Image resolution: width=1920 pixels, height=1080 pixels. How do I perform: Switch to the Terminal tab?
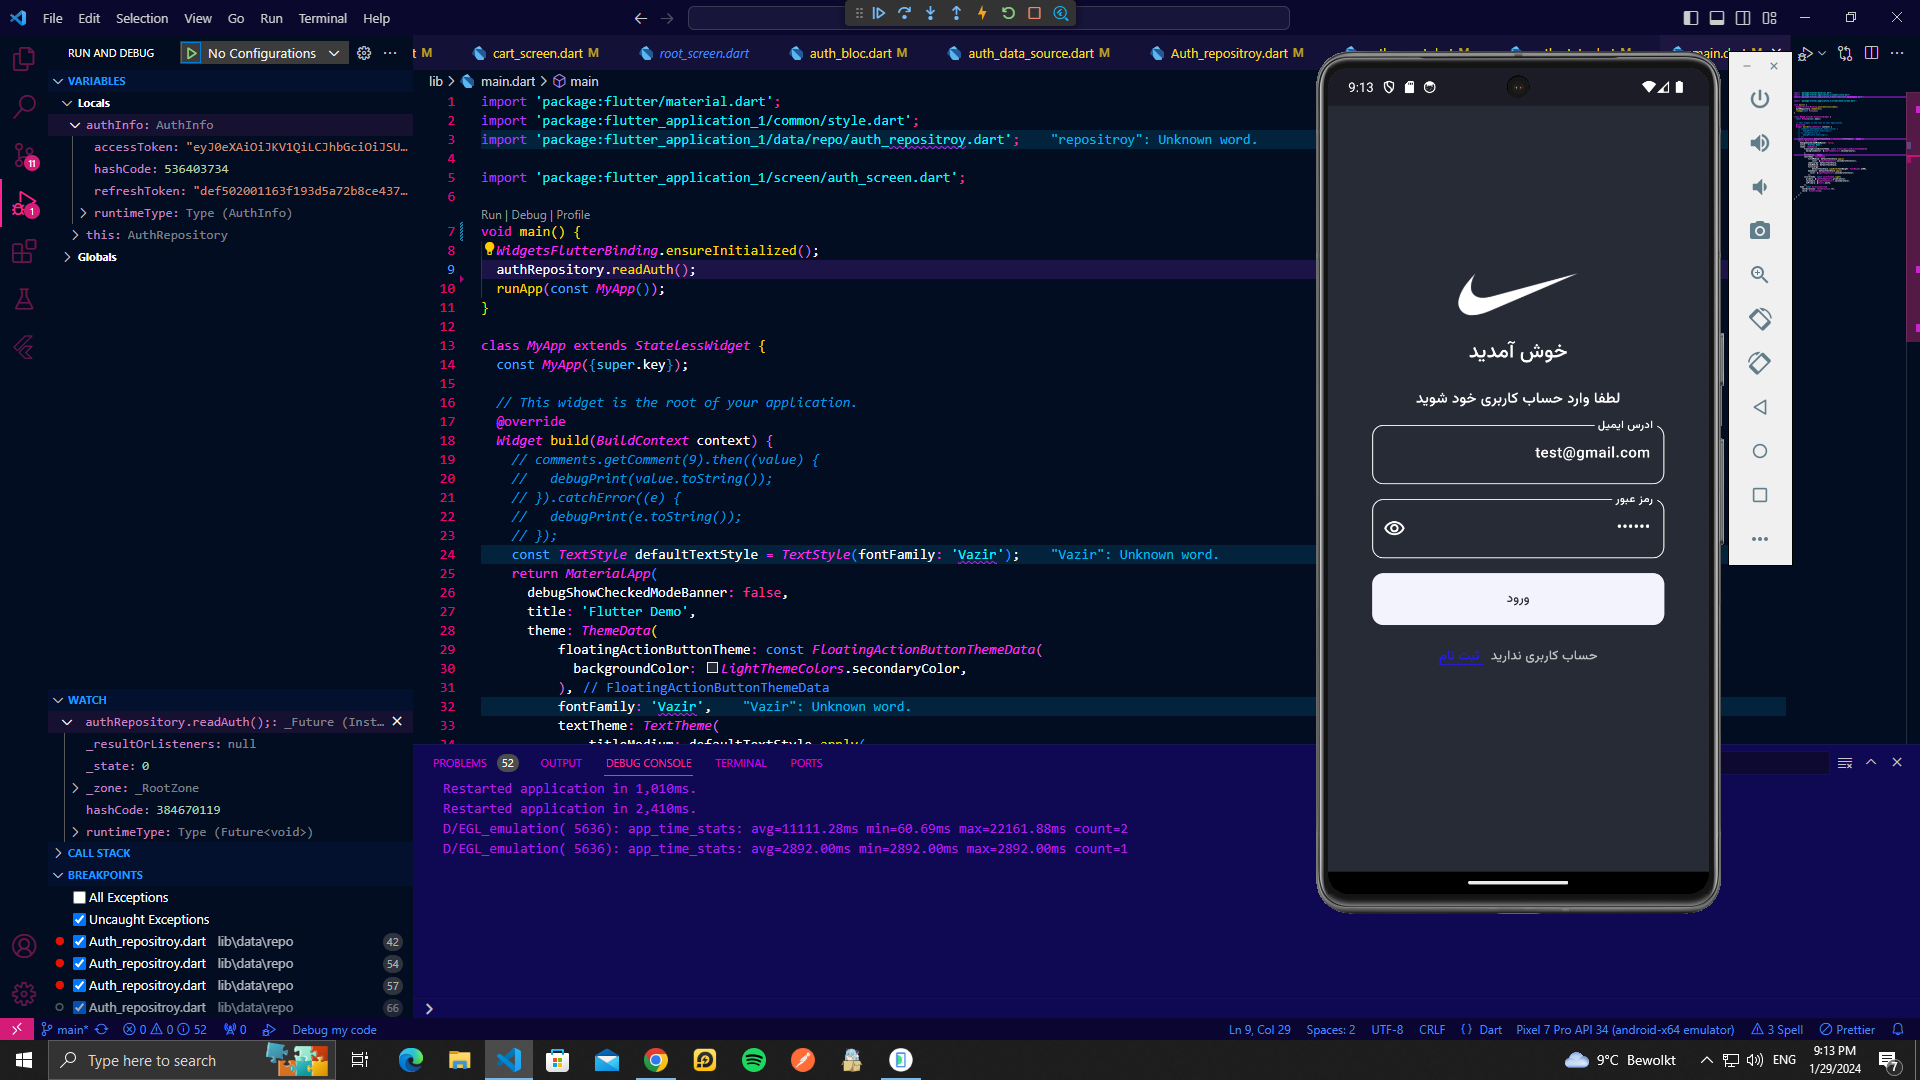click(741, 762)
